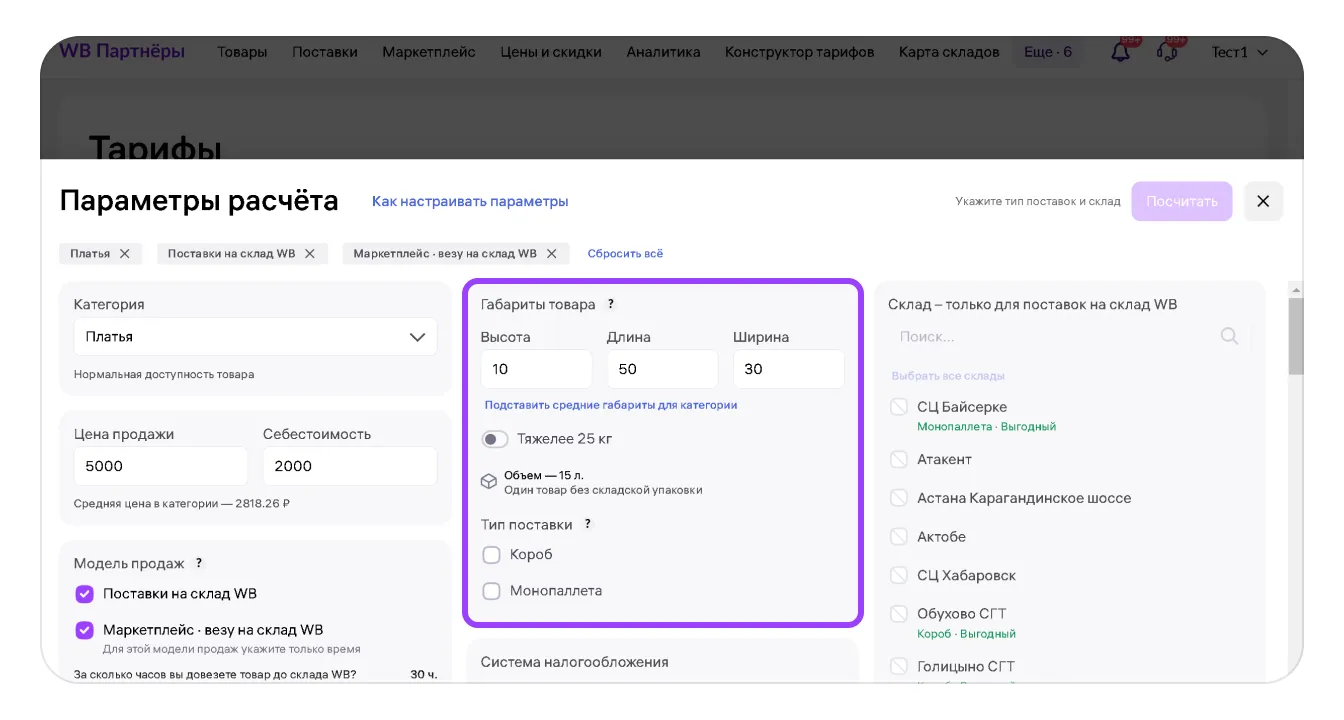Open Конструктор тарифов section

[800, 52]
